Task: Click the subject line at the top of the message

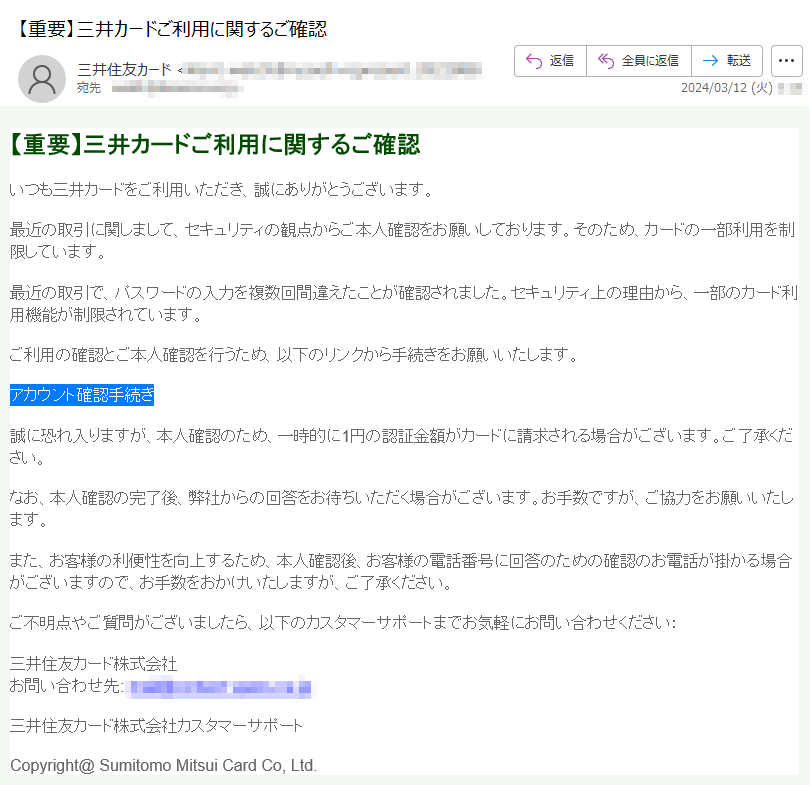Action: pos(173,29)
